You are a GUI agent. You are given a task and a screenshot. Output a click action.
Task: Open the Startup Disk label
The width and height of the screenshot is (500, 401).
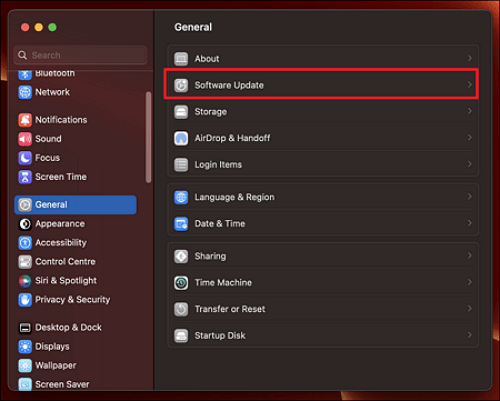220,336
